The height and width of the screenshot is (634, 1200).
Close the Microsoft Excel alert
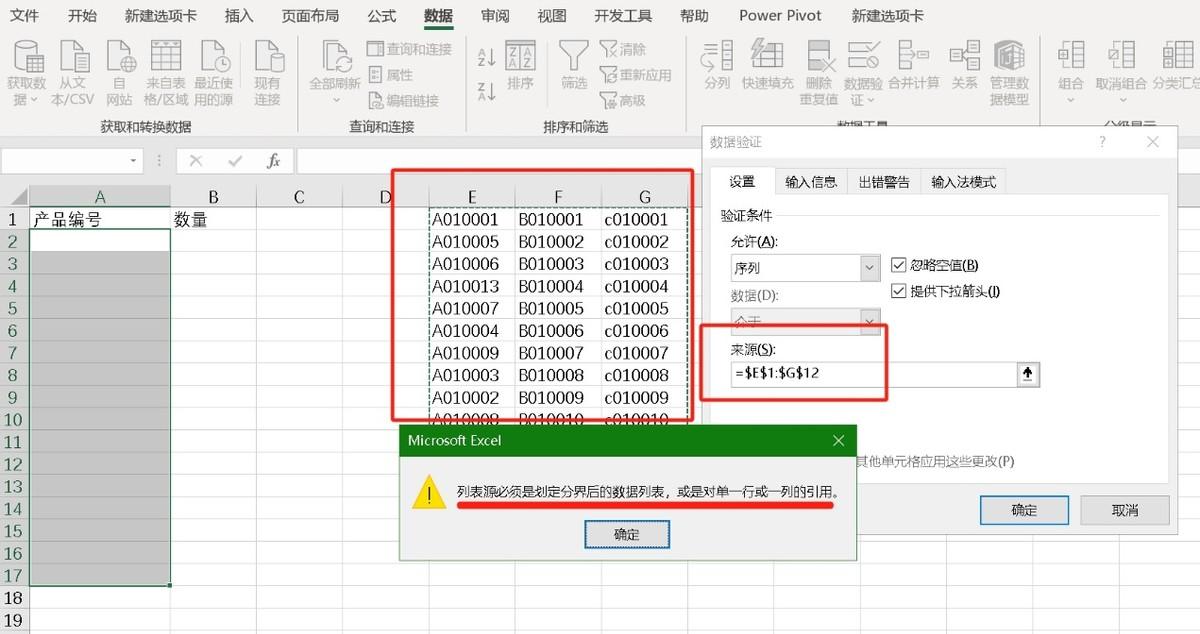[x=839, y=441]
